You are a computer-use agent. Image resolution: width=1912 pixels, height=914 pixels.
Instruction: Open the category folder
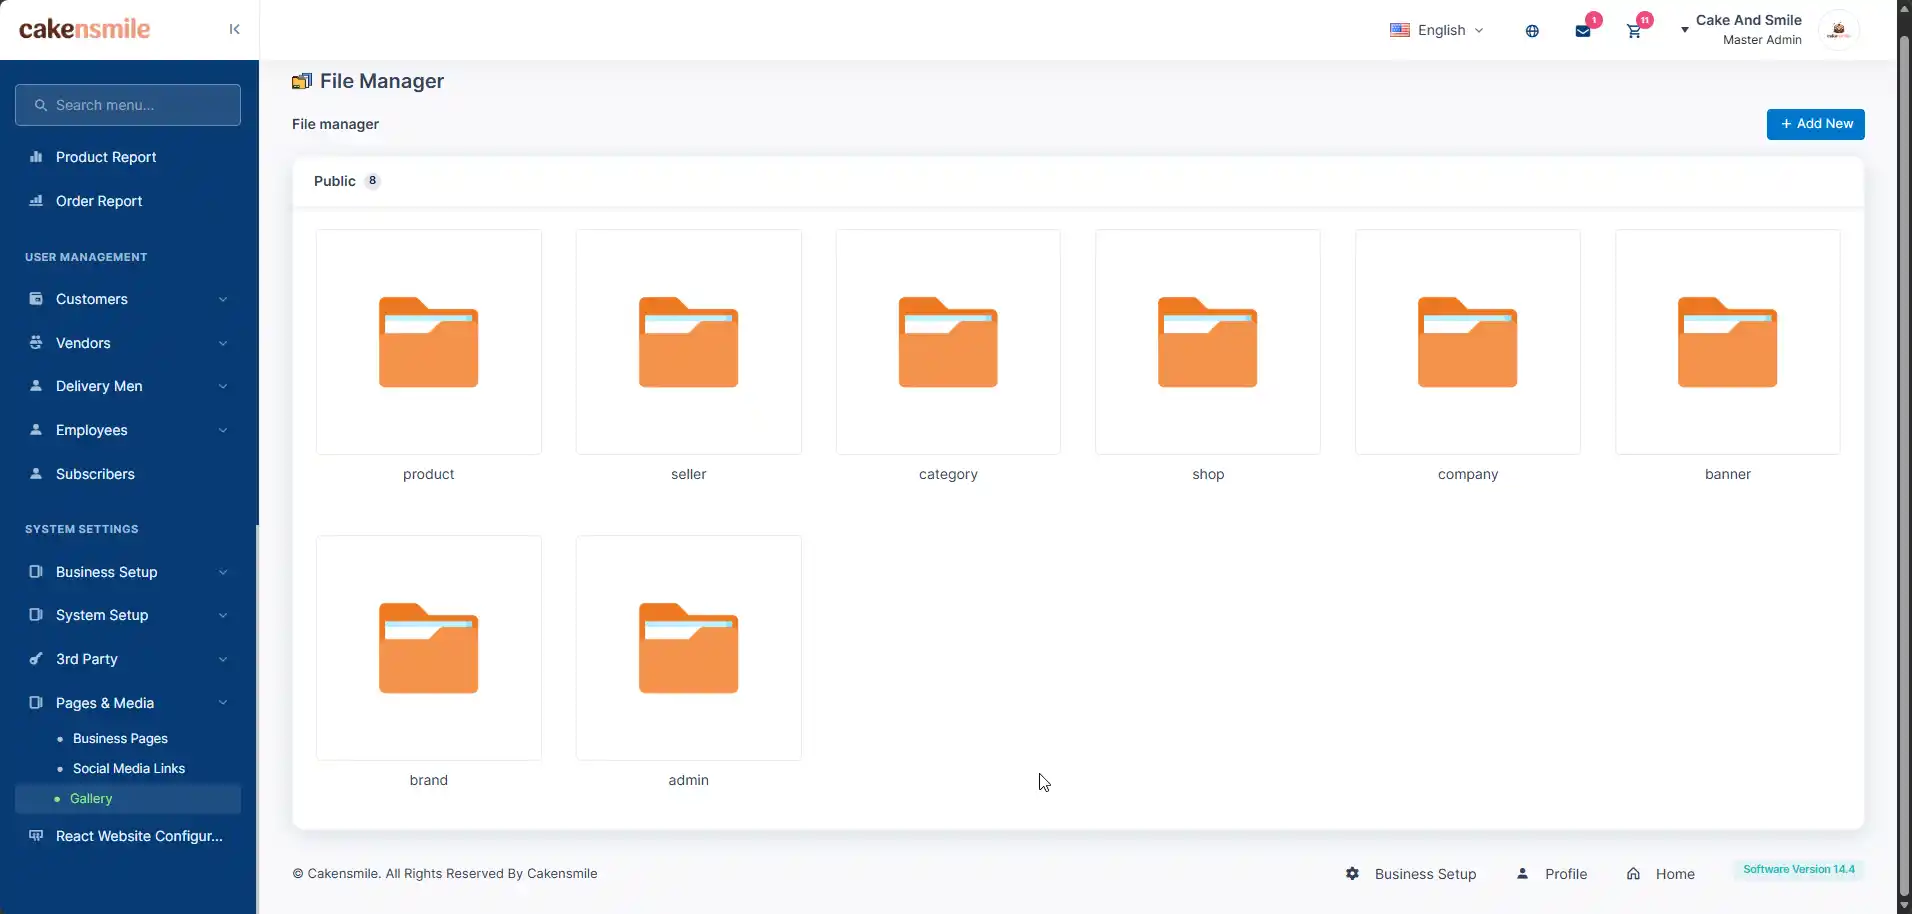(948, 342)
